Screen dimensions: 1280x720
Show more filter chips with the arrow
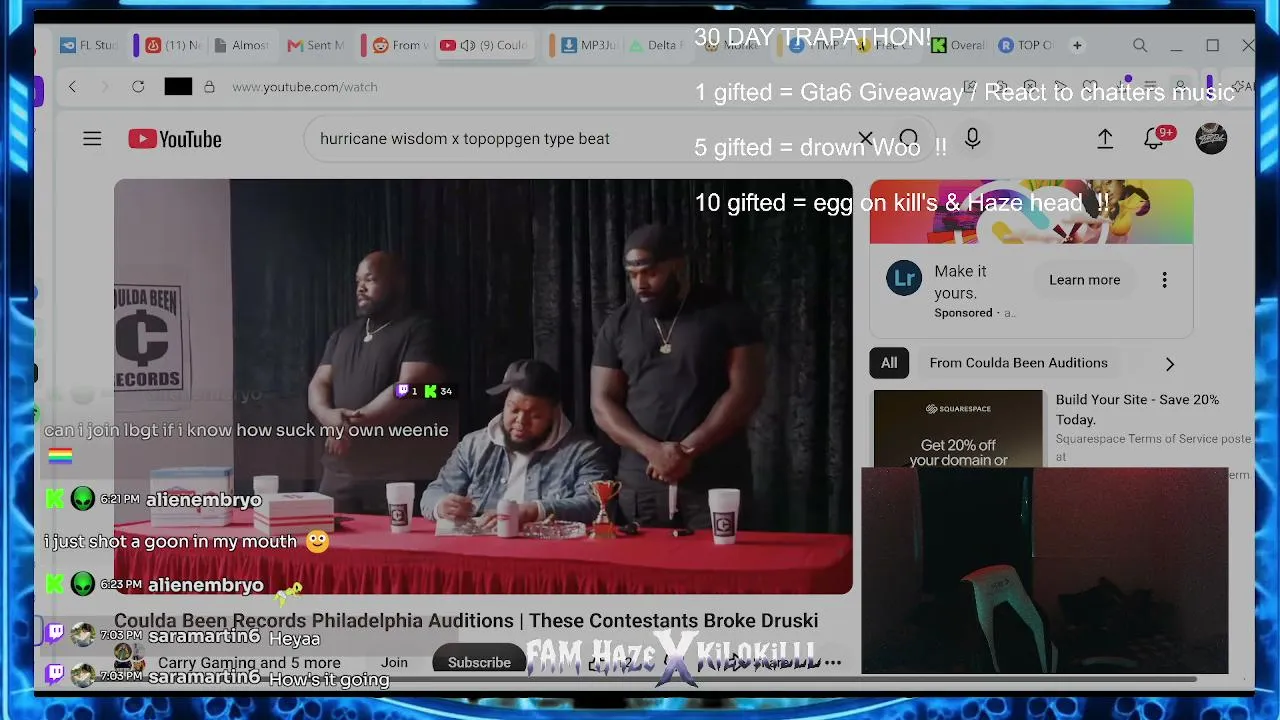pyautogui.click(x=1170, y=364)
